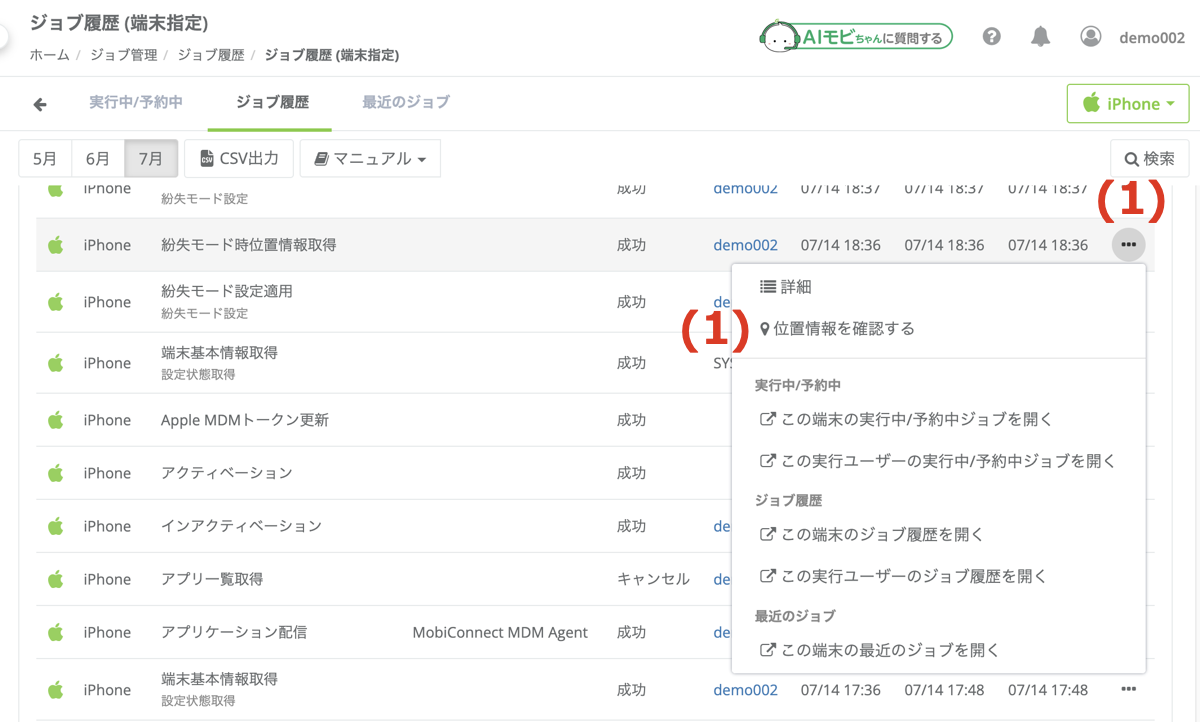Click the Apple icon in 紛失モード設定適用 row

tap(56, 302)
